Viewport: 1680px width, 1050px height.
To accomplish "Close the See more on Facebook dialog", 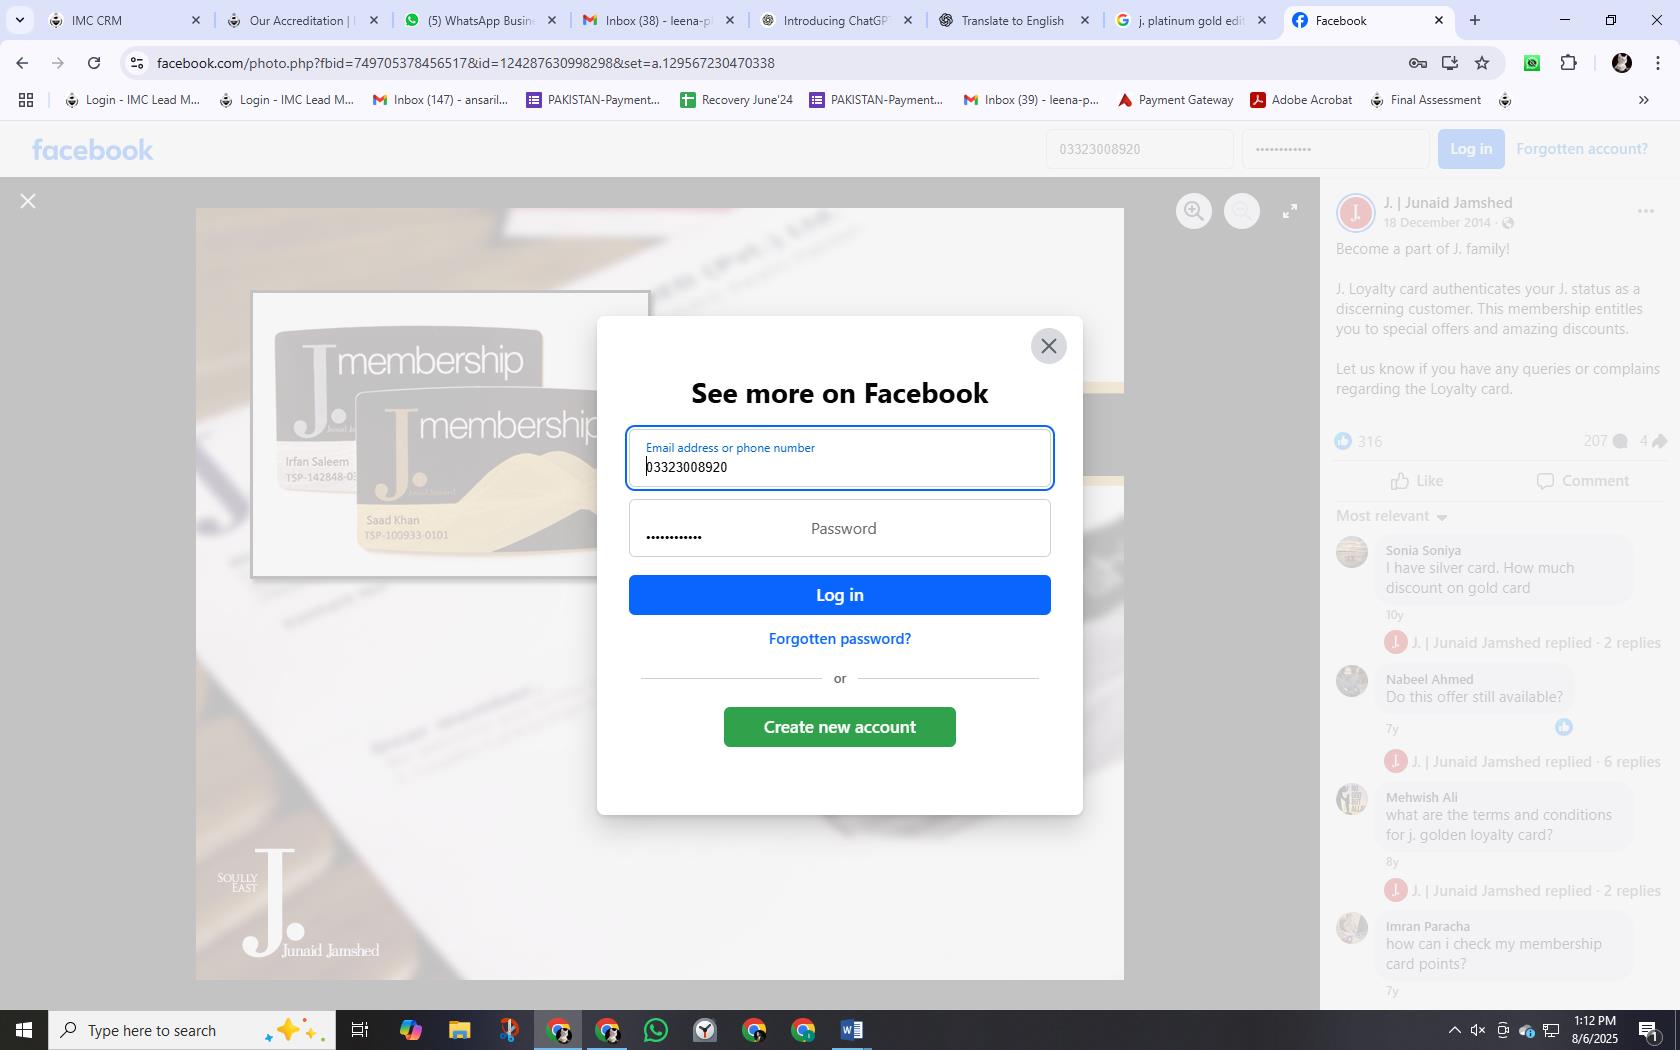I will coord(1048,346).
